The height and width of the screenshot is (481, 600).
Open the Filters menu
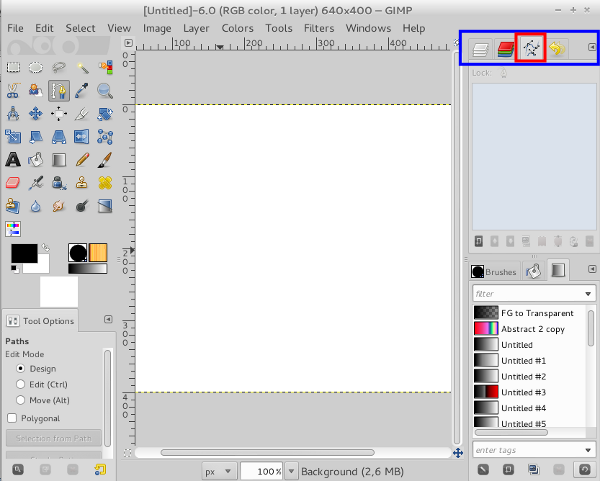(x=319, y=28)
